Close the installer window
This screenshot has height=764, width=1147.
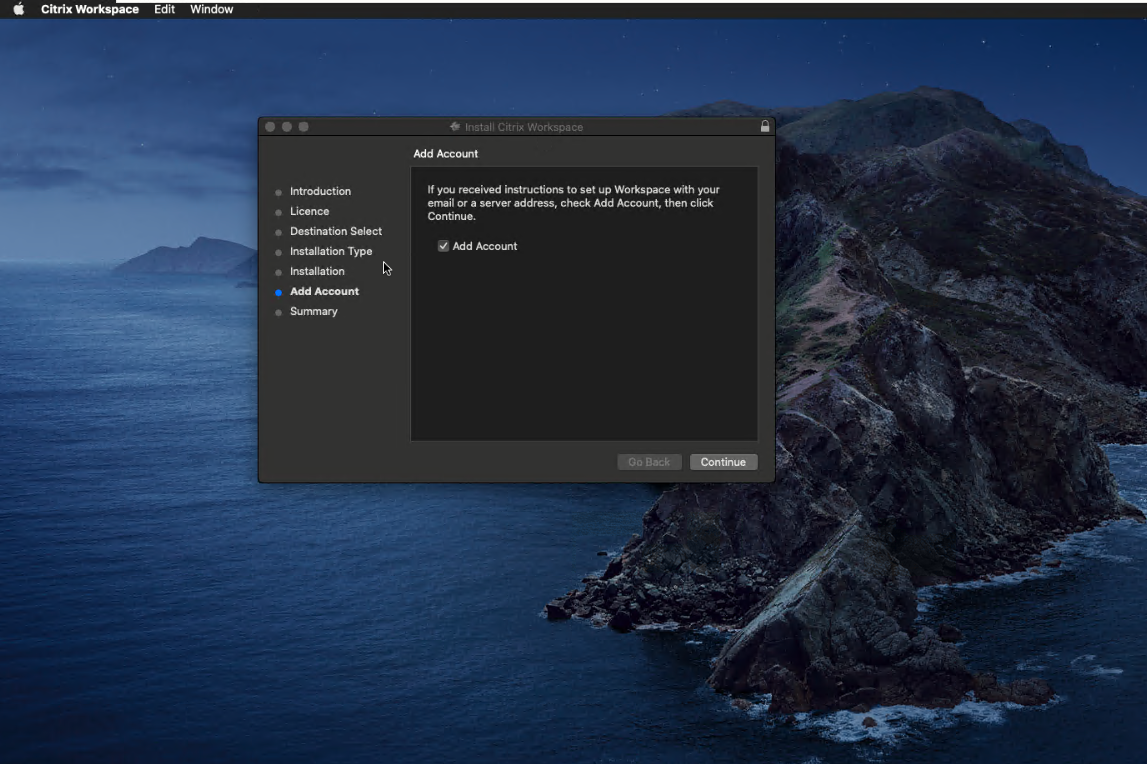270,127
